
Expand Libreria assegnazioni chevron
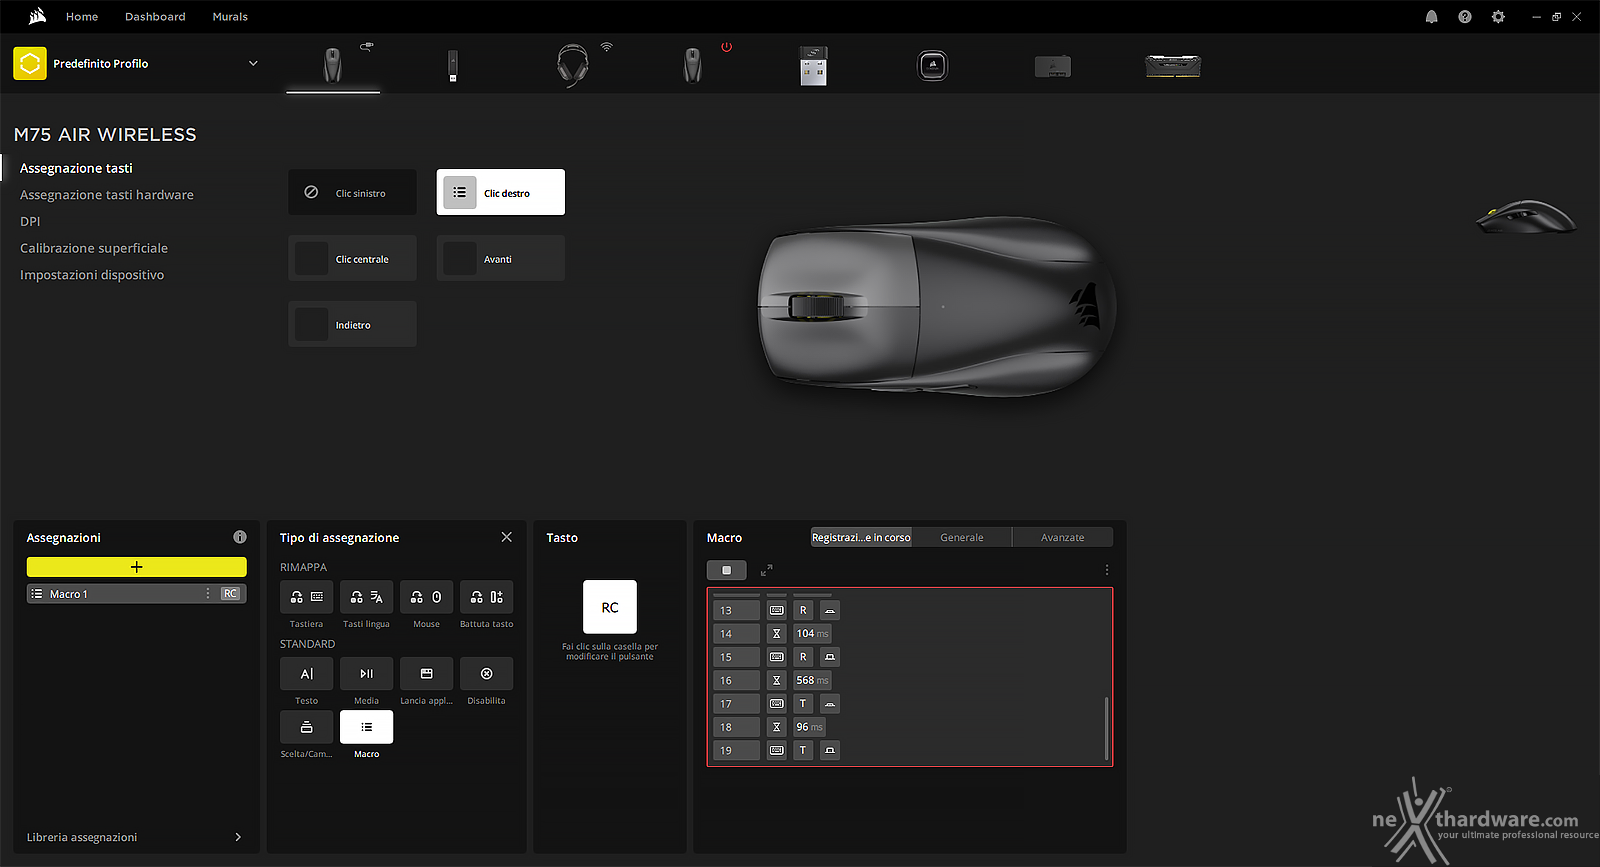pyautogui.click(x=238, y=837)
